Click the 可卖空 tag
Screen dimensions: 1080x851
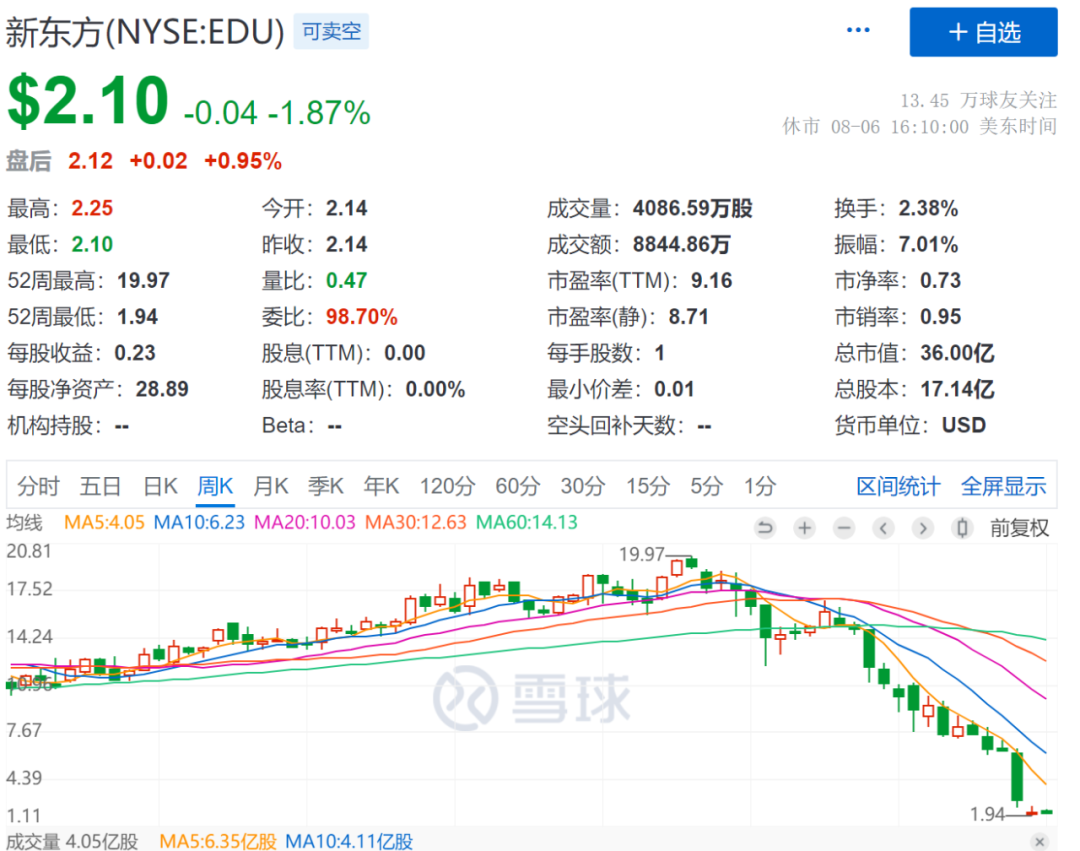tap(331, 32)
